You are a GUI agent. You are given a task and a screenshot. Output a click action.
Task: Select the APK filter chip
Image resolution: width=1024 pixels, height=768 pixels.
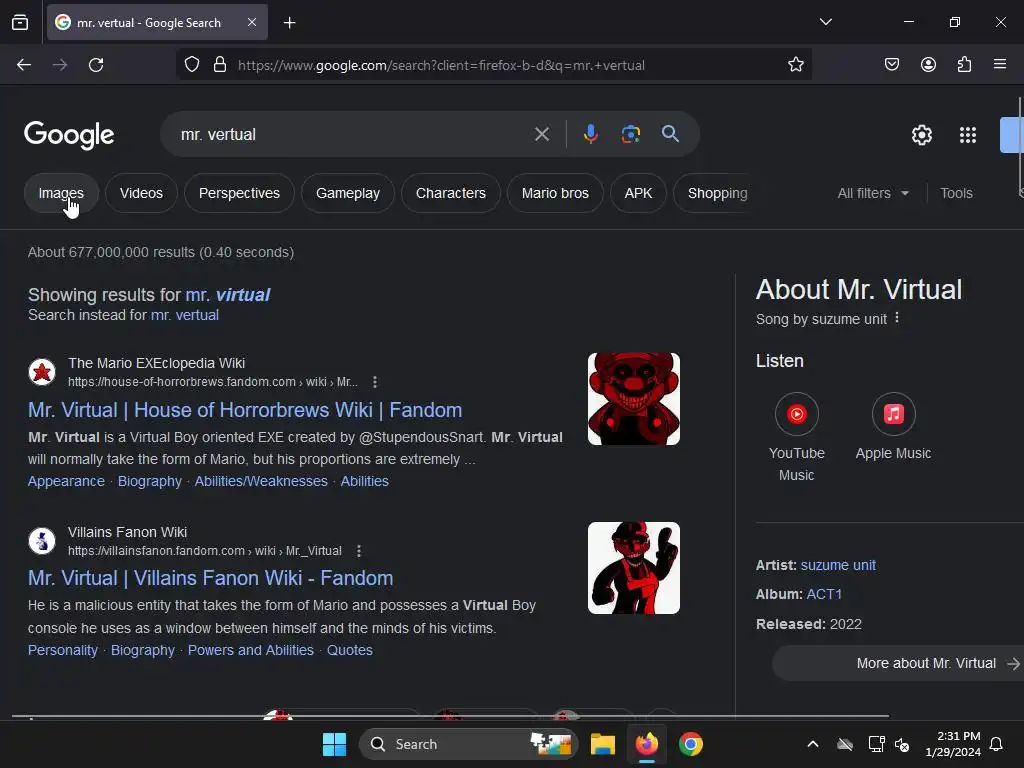pyautogui.click(x=638, y=193)
